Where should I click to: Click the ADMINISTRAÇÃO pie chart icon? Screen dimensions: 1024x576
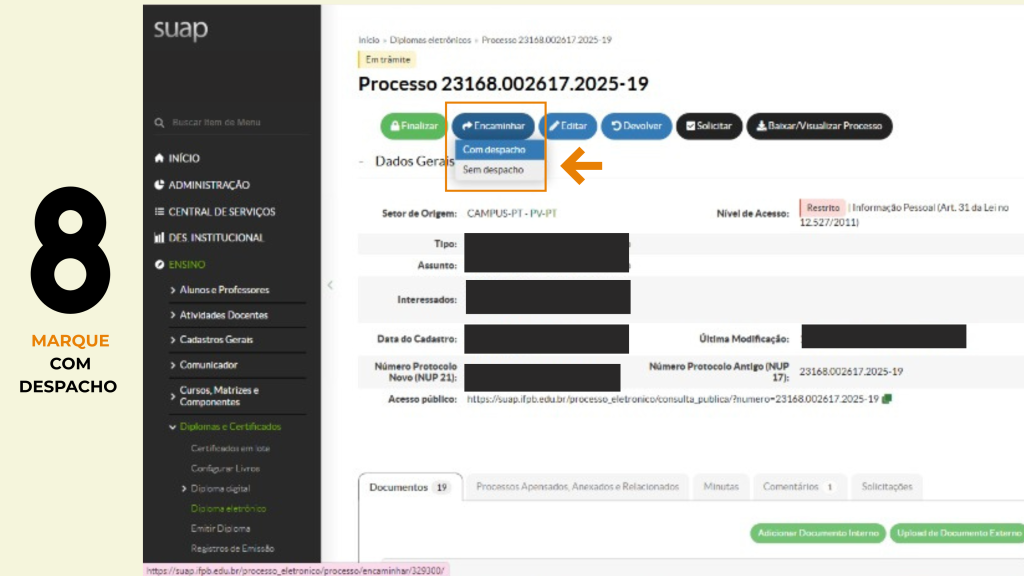[x=159, y=185]
